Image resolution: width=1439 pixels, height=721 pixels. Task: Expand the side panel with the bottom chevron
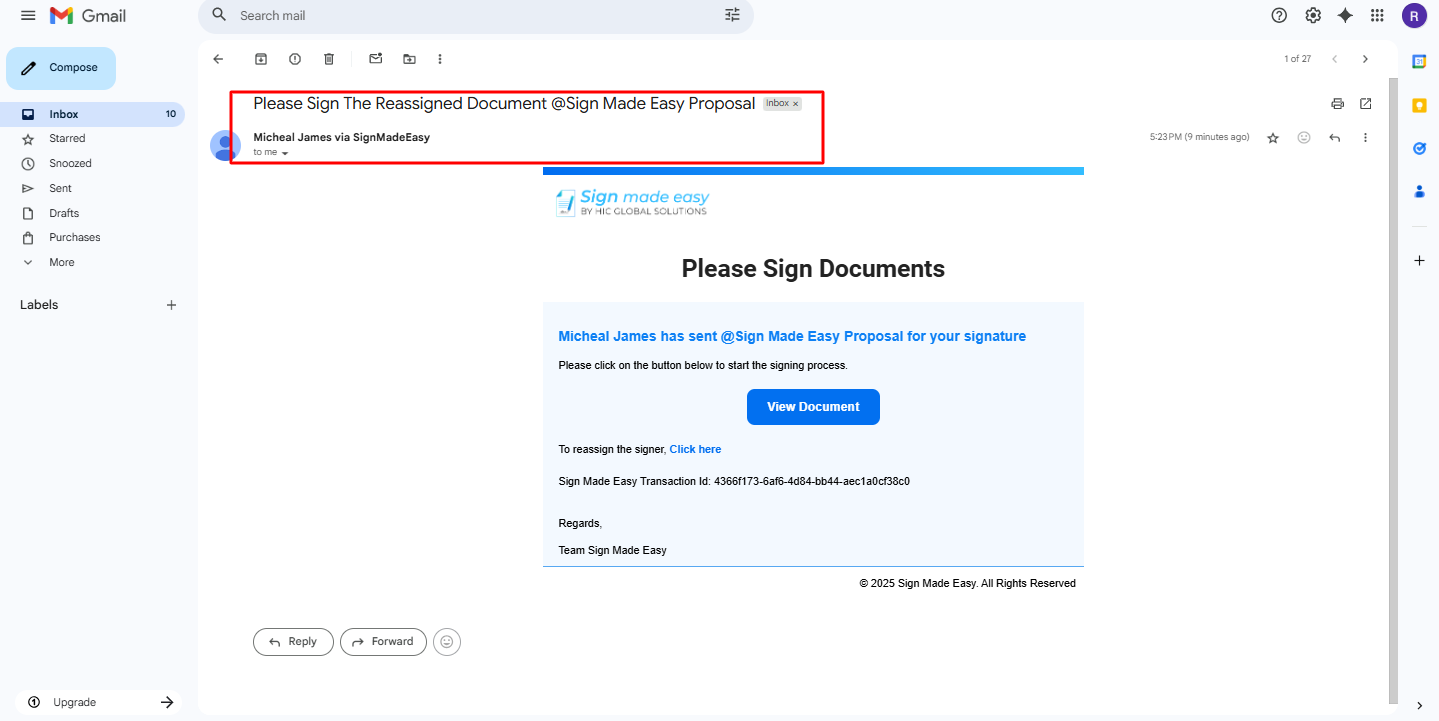point(1419,705)
